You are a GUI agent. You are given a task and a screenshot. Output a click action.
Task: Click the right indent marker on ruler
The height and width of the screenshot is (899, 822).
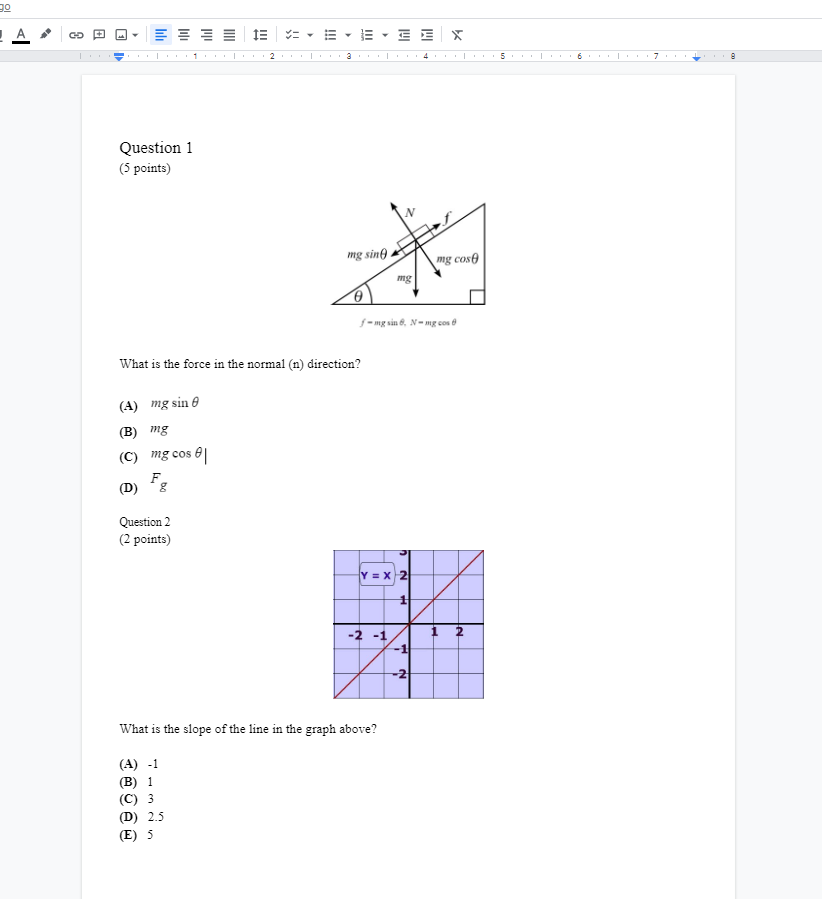point(696,57)
